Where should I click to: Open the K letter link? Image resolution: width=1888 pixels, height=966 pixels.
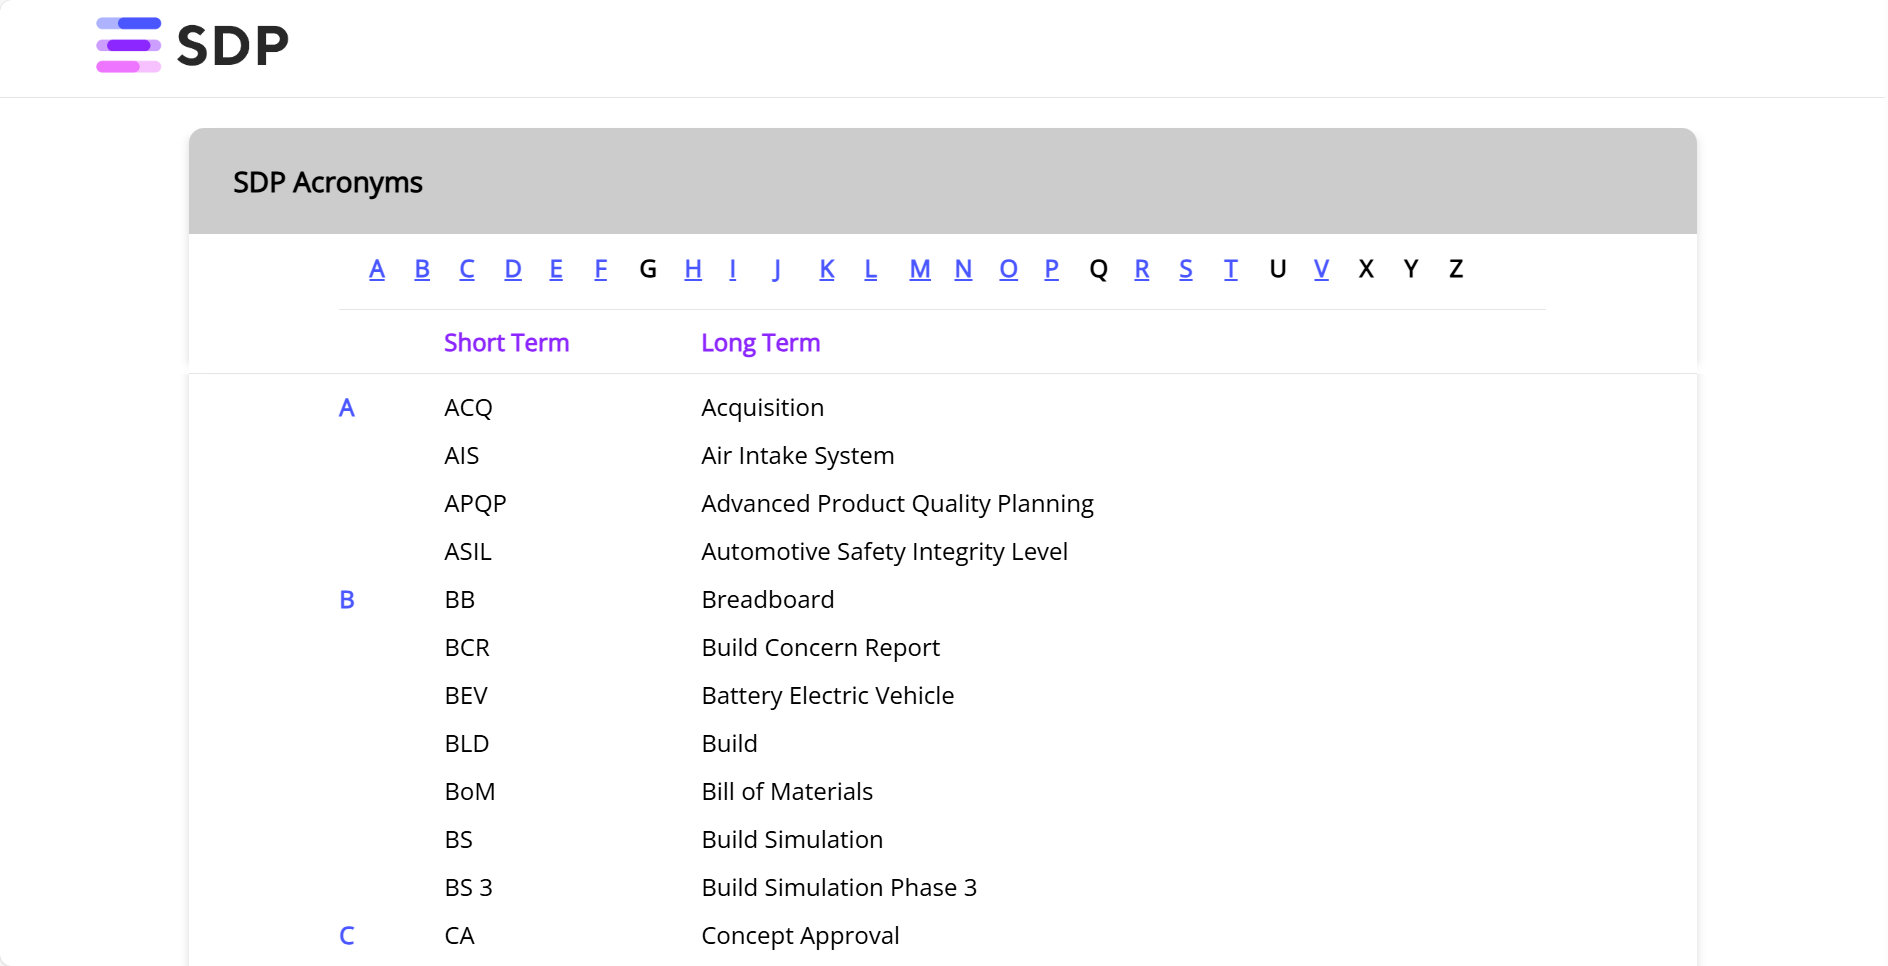(826, 269)
